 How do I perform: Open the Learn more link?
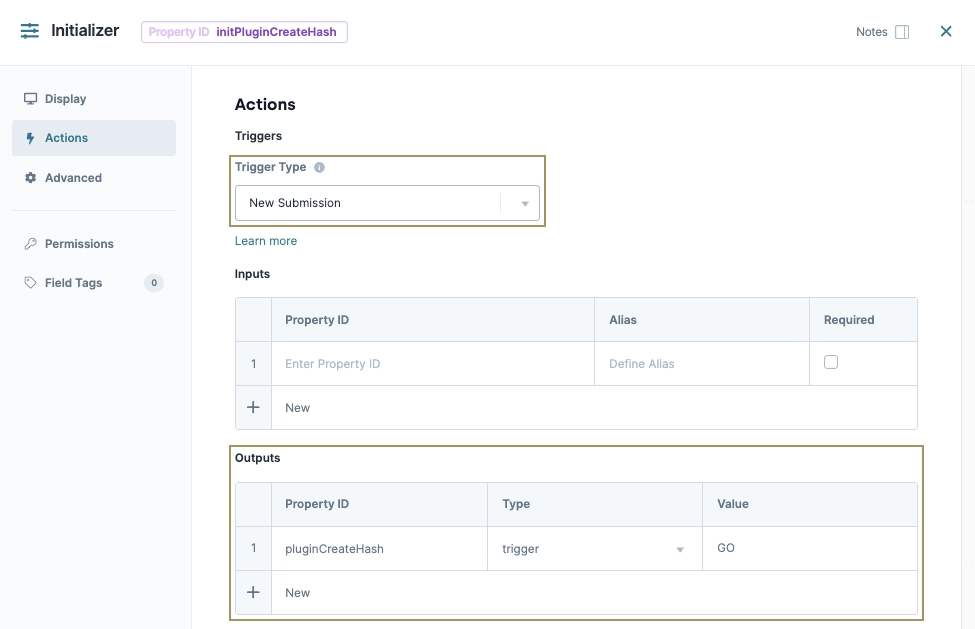265,240
